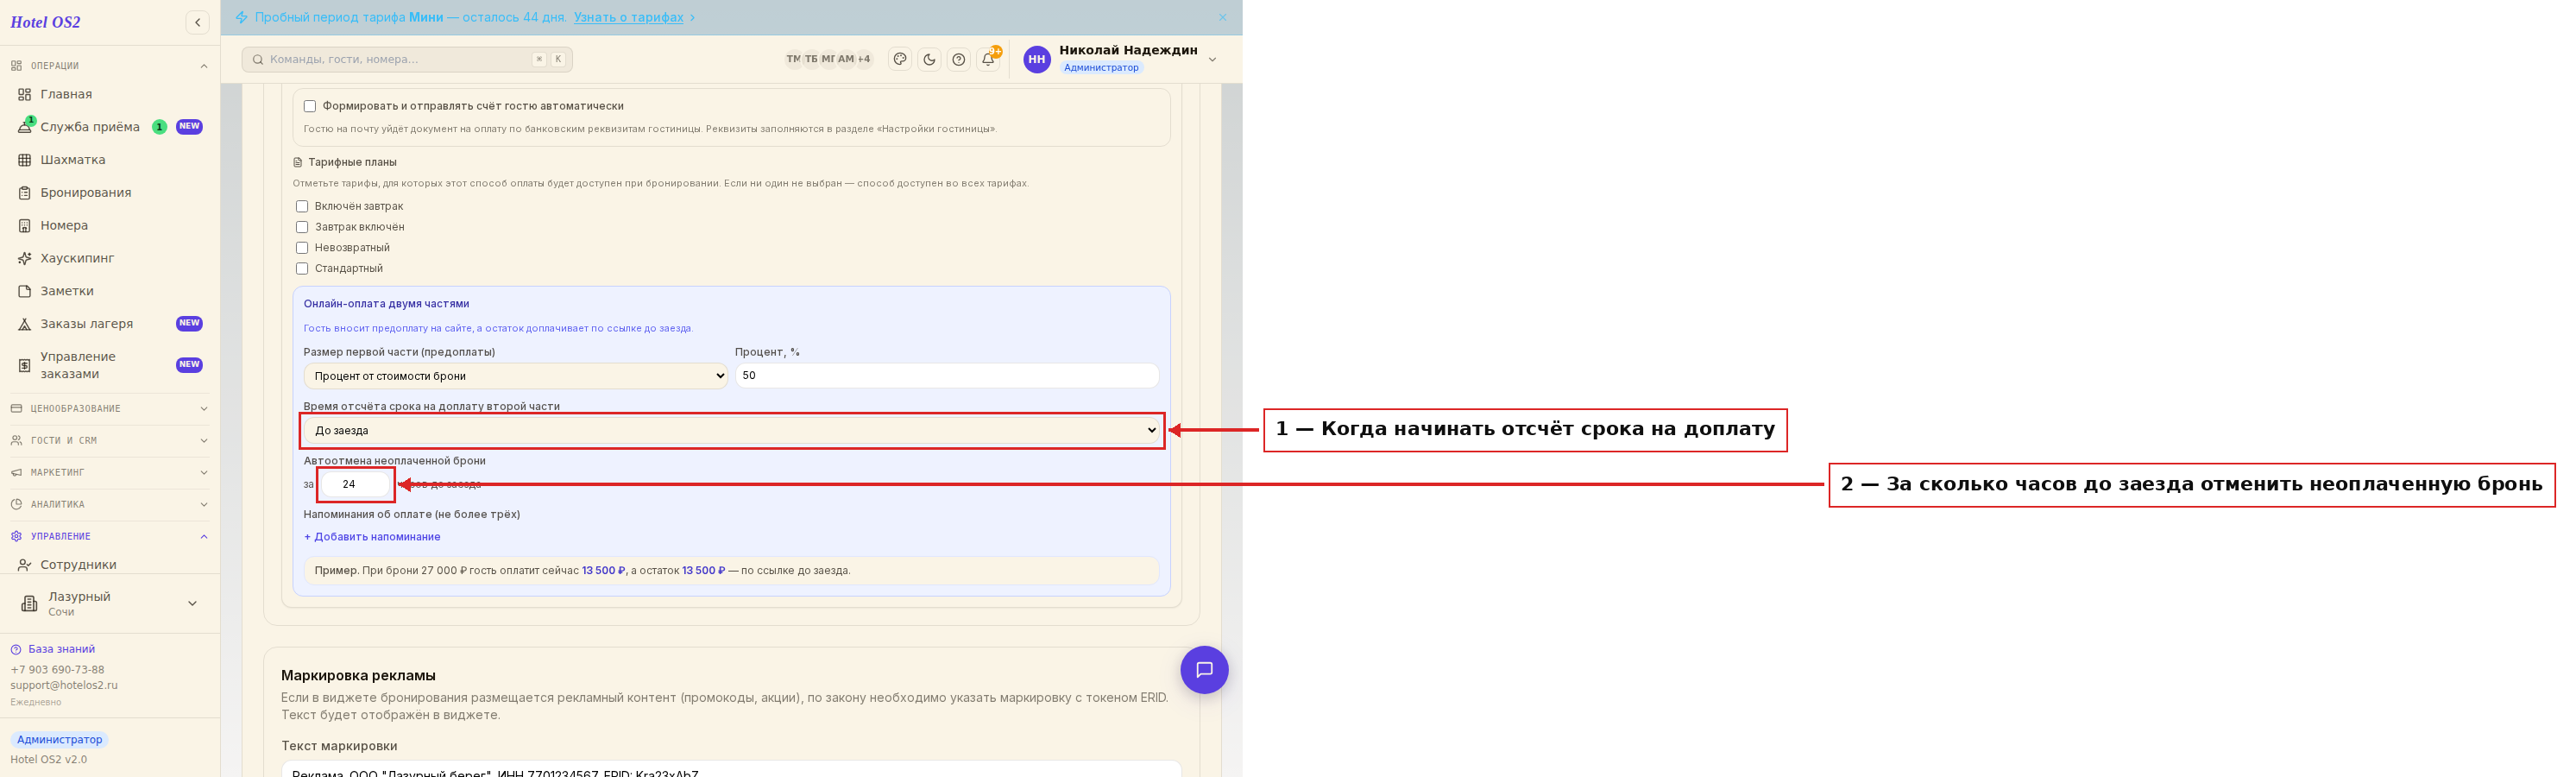
Task: Open the До заезда countdown dropdown
Action: [x=732, y=430]
